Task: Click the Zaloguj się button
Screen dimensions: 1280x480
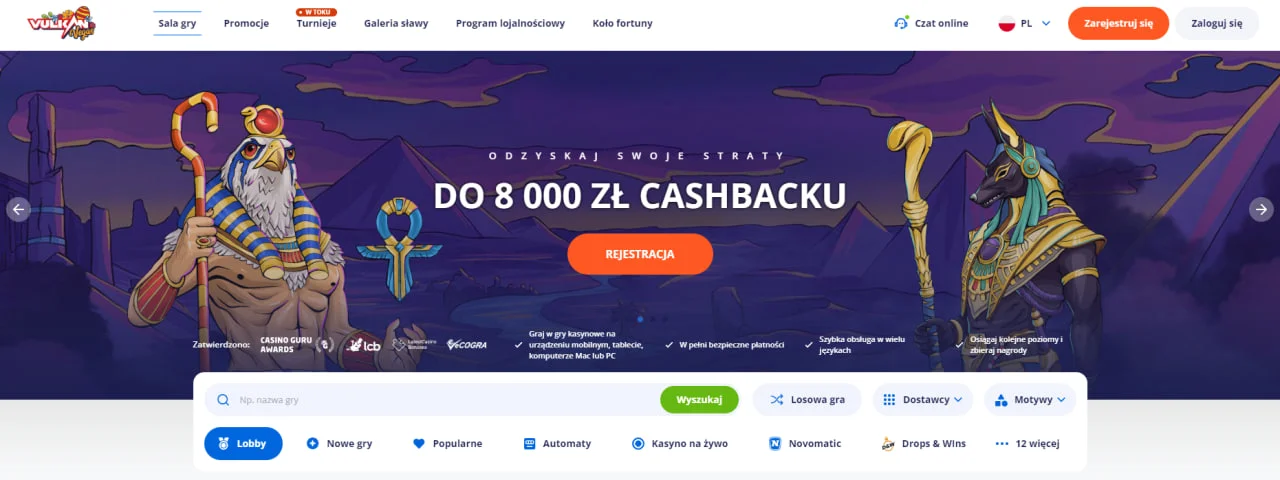Action: pyautogui.click(x=1217, y=23)
